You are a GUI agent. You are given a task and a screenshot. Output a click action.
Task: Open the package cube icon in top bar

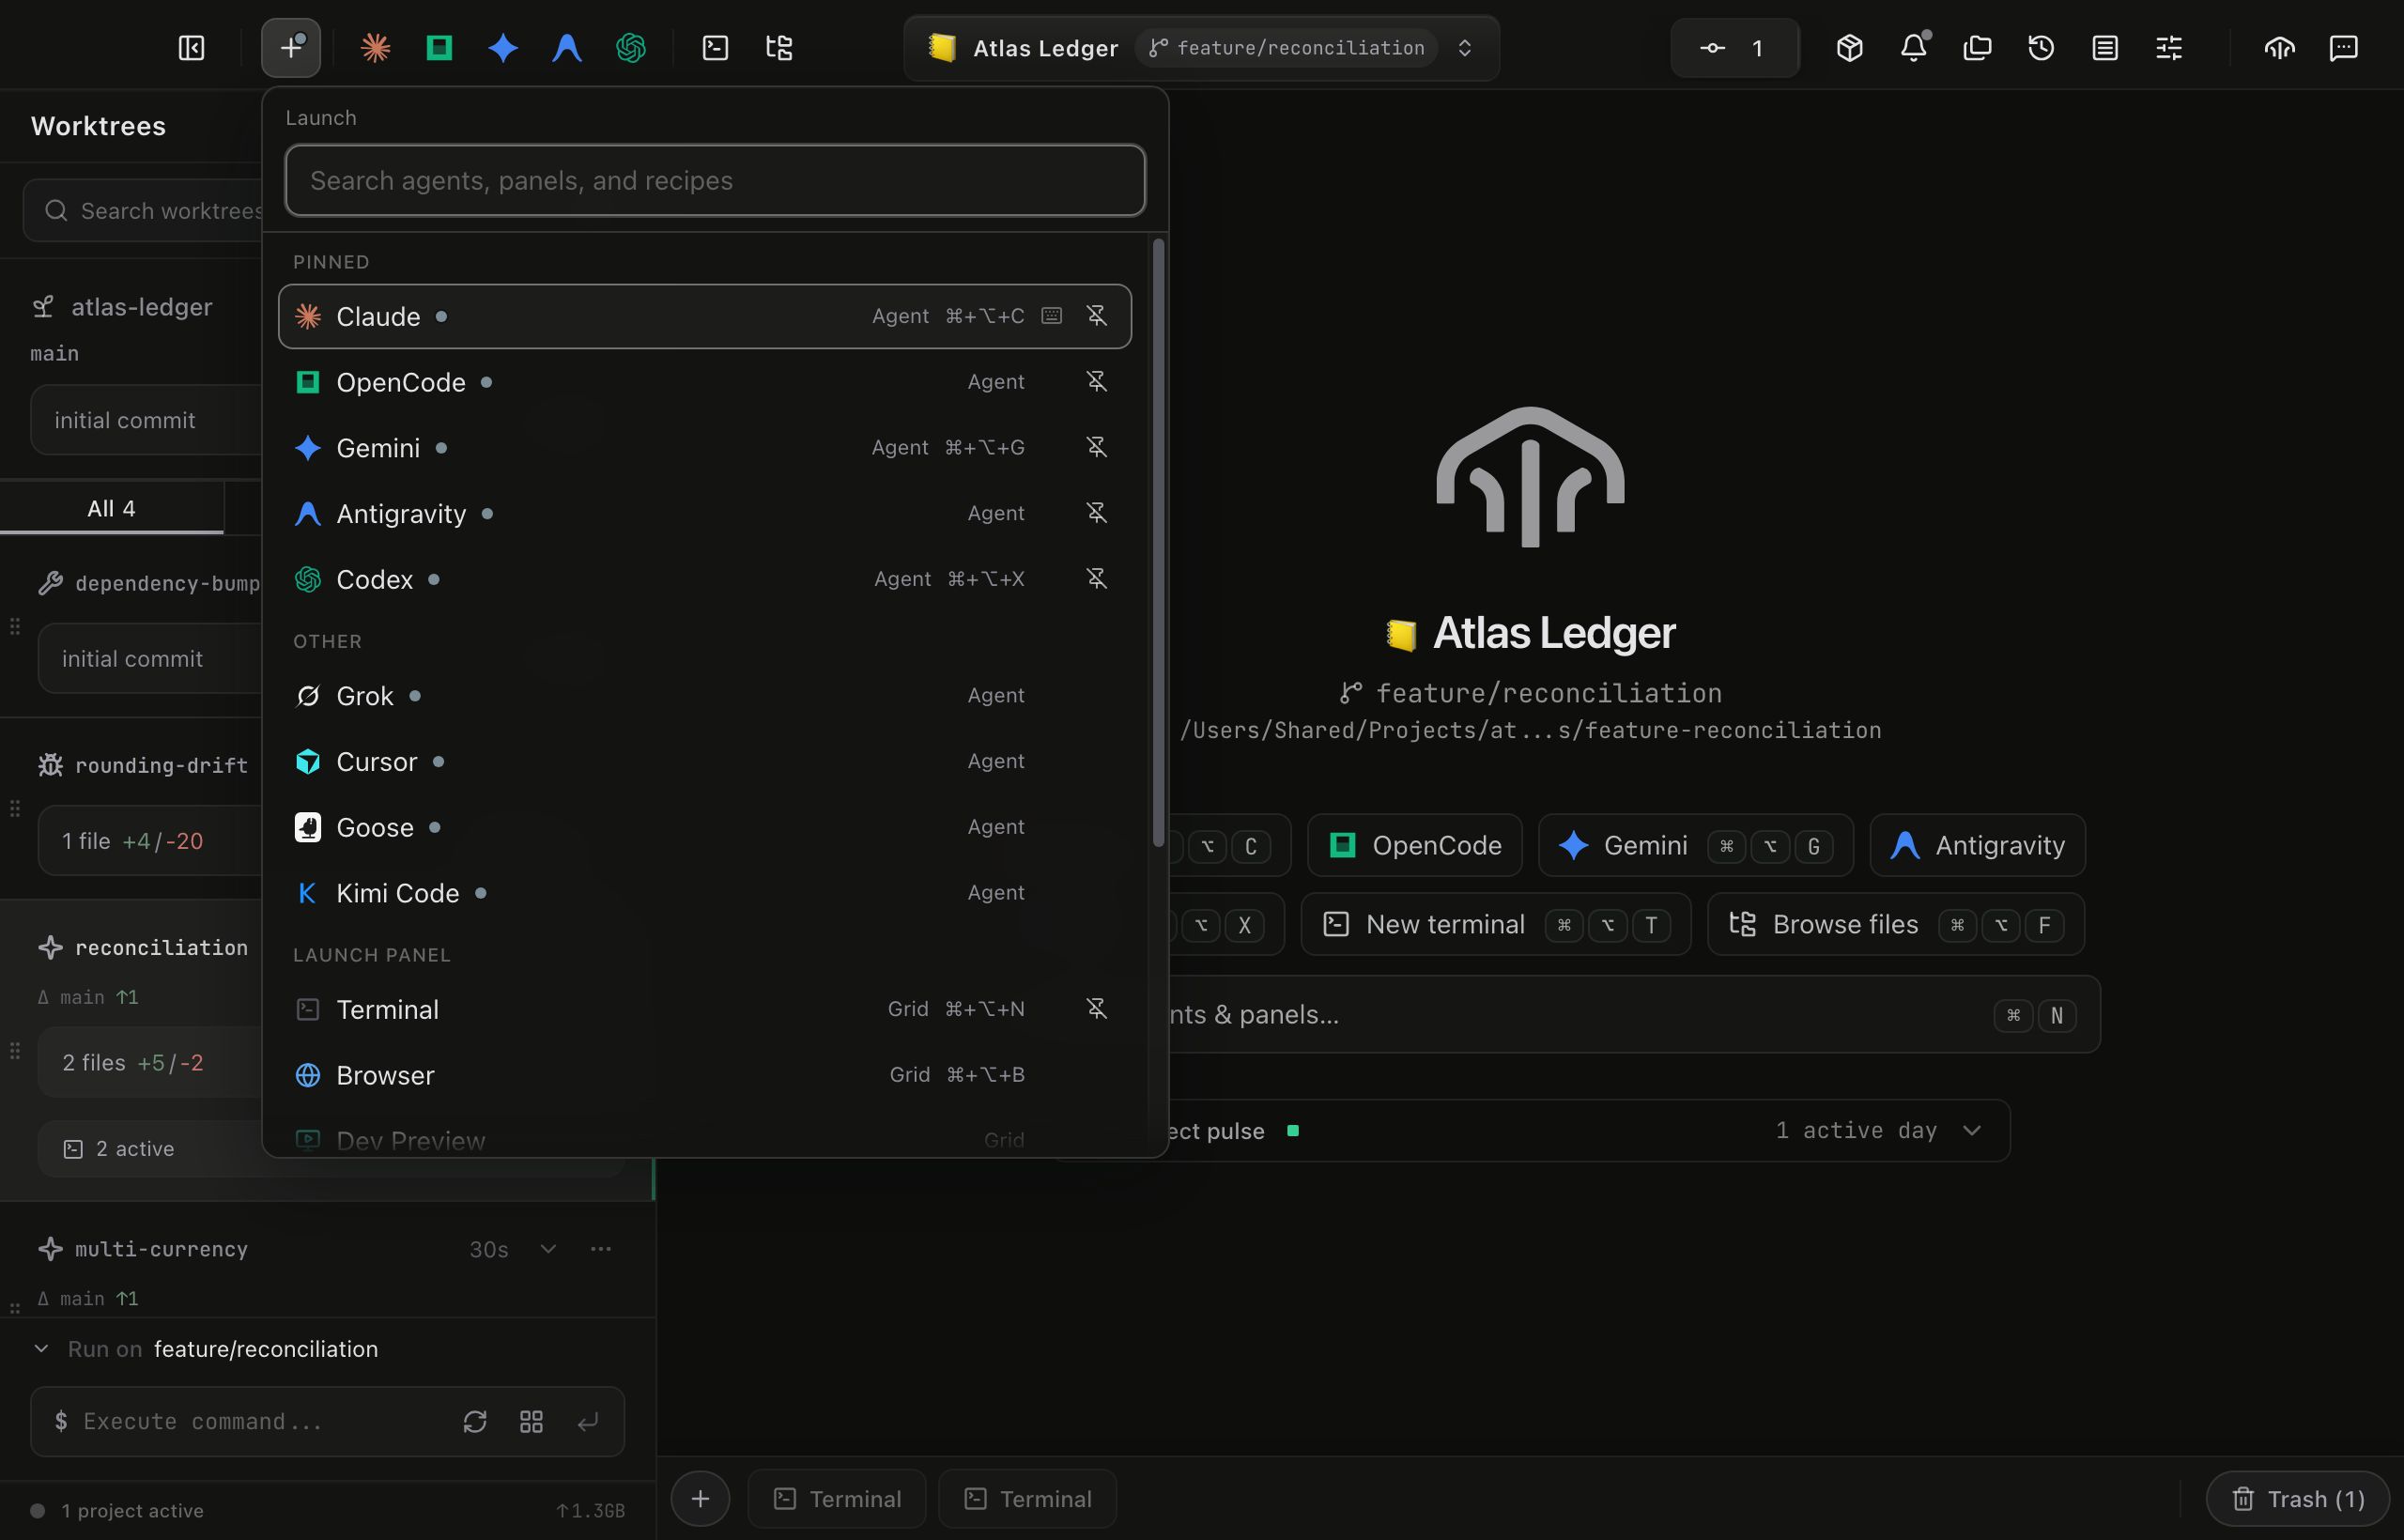(x=1850, y=48)
